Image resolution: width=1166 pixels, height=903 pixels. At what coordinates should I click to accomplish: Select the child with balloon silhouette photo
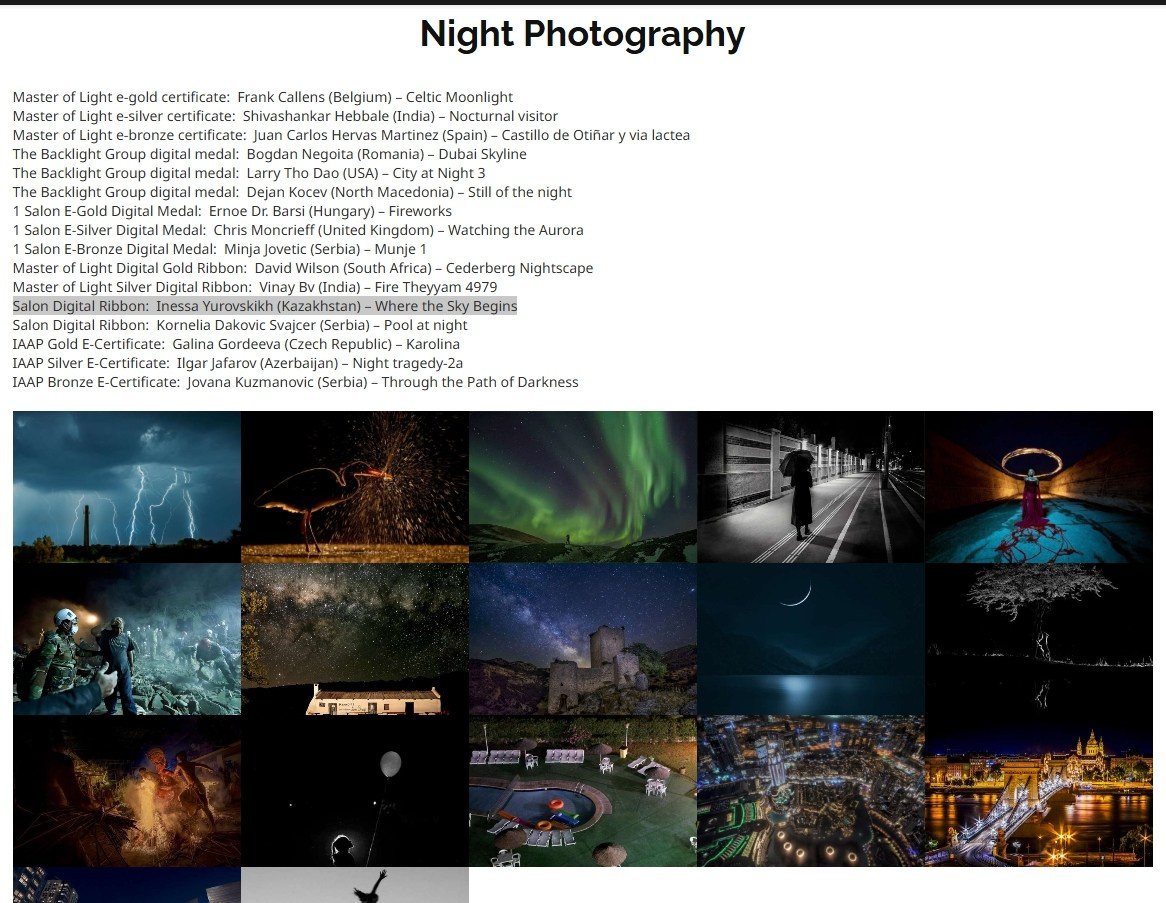355,791
